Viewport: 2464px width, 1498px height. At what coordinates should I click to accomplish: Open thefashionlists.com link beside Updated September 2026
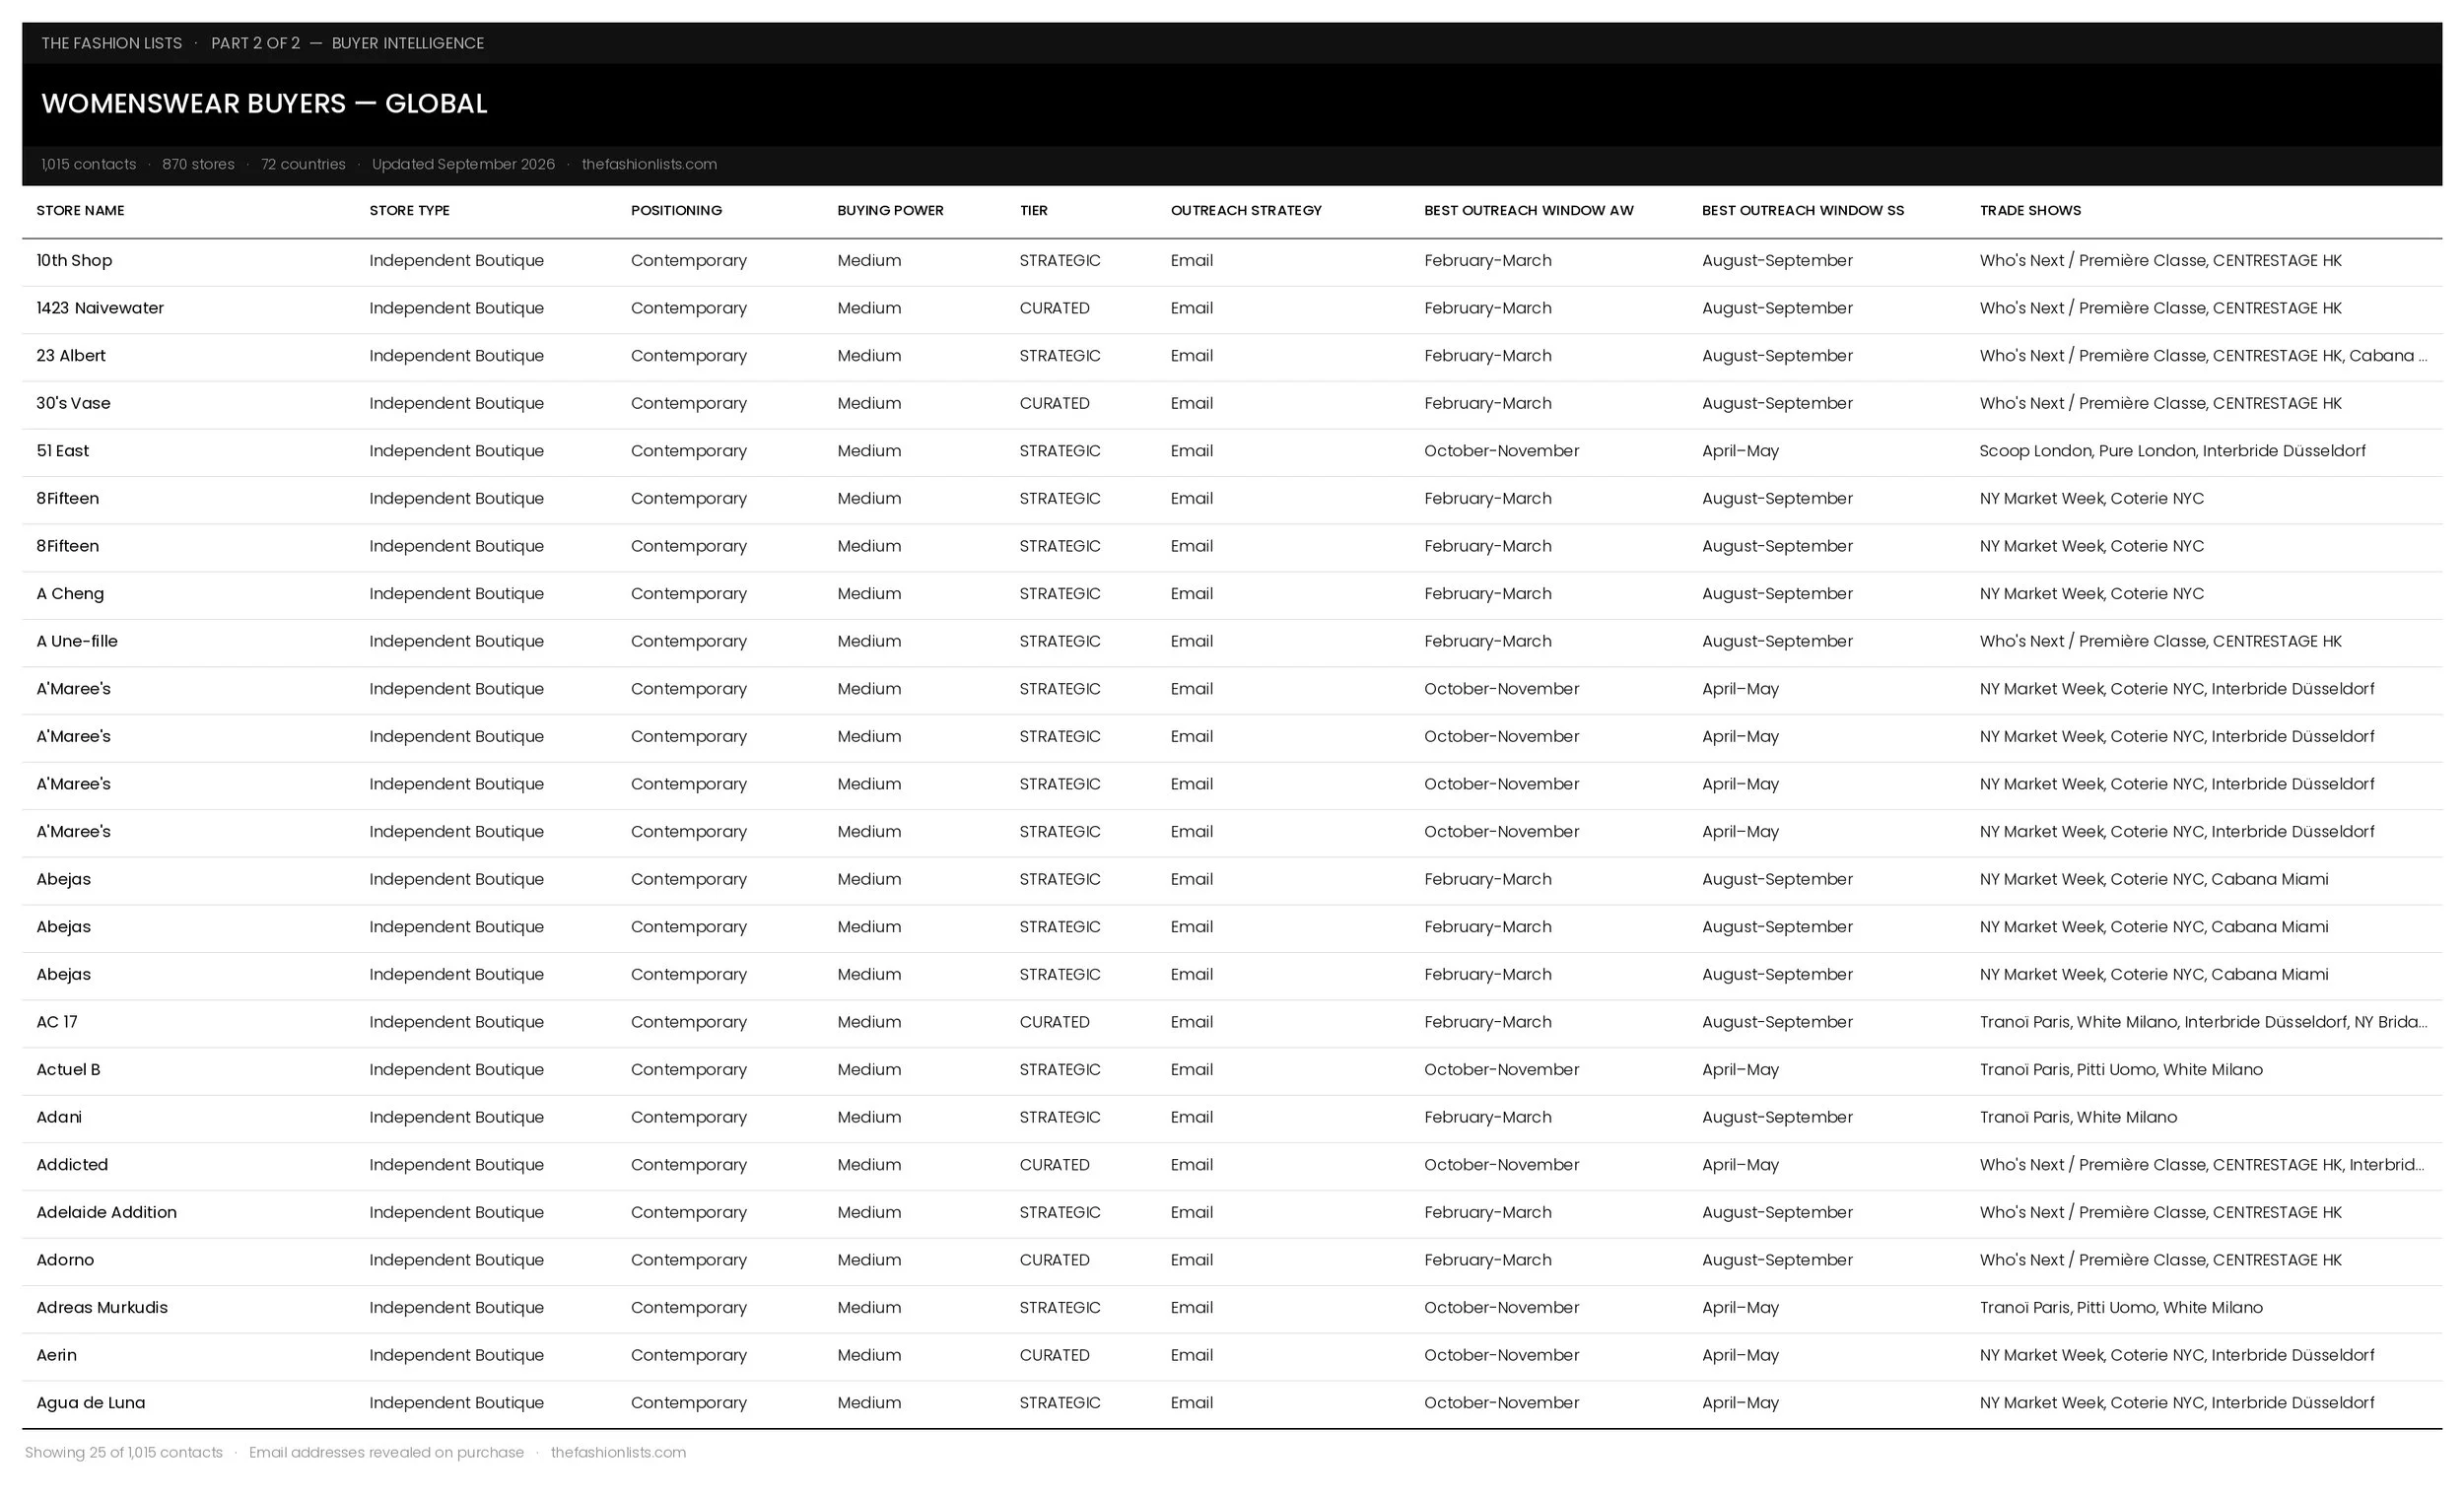pyautogui.click(x=649, y=164)
